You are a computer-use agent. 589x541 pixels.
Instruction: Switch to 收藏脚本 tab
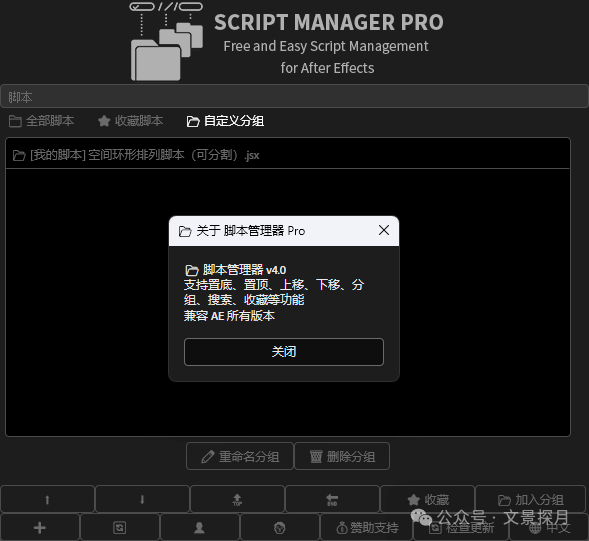(x=130, y=121)
